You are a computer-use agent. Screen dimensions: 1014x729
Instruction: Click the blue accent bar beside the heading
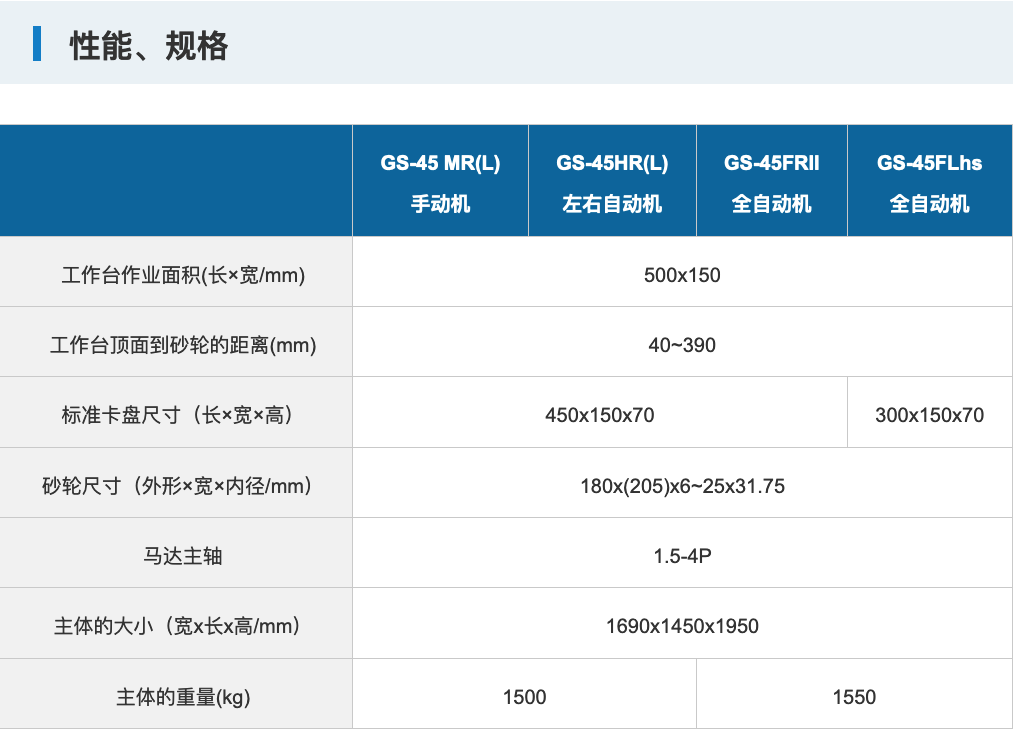[37, 45]
